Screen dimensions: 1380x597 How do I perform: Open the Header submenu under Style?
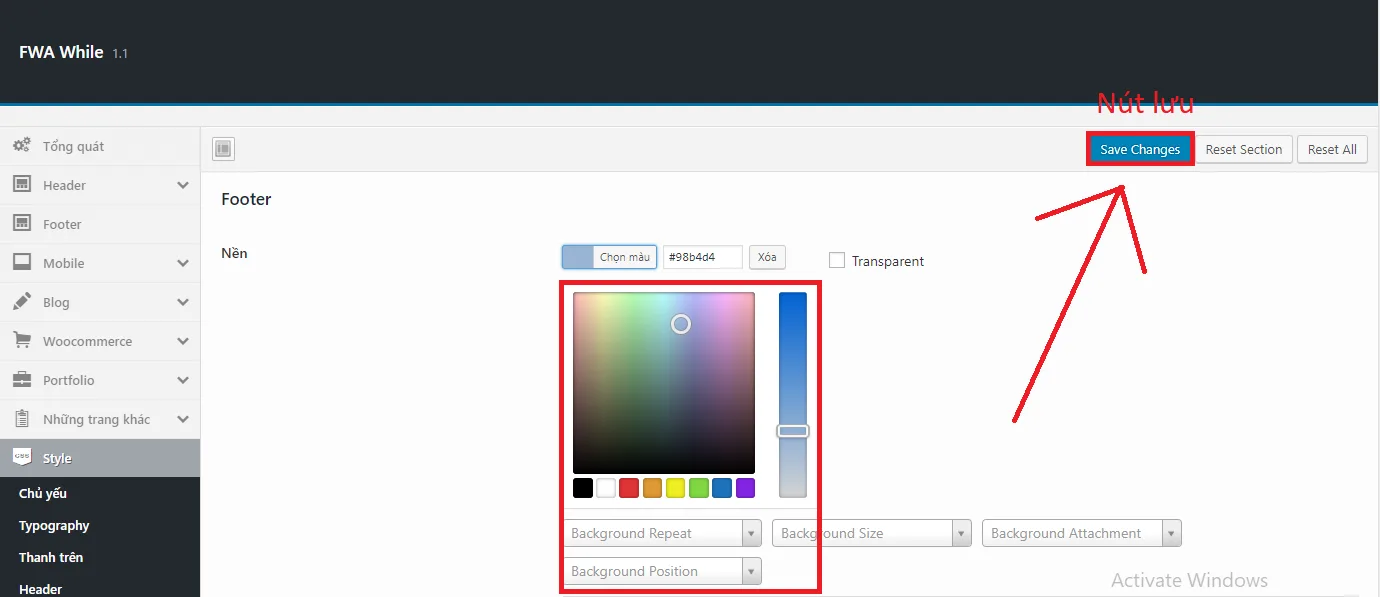point(40,589)
